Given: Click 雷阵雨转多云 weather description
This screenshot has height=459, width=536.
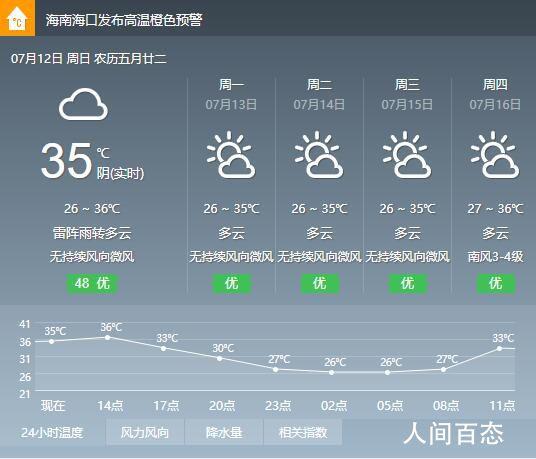Looking at the screenshot, I should 92,233.
